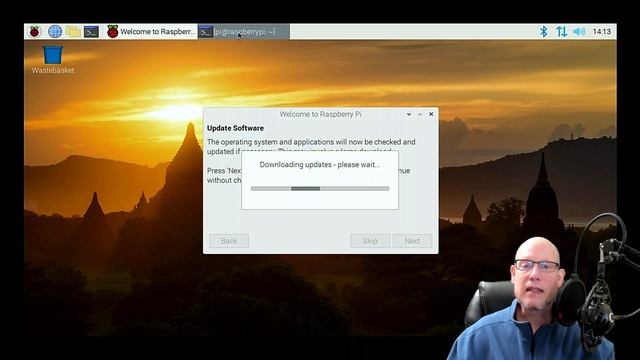Open the Raspberry Pi main menu

(x=35, y=31)
